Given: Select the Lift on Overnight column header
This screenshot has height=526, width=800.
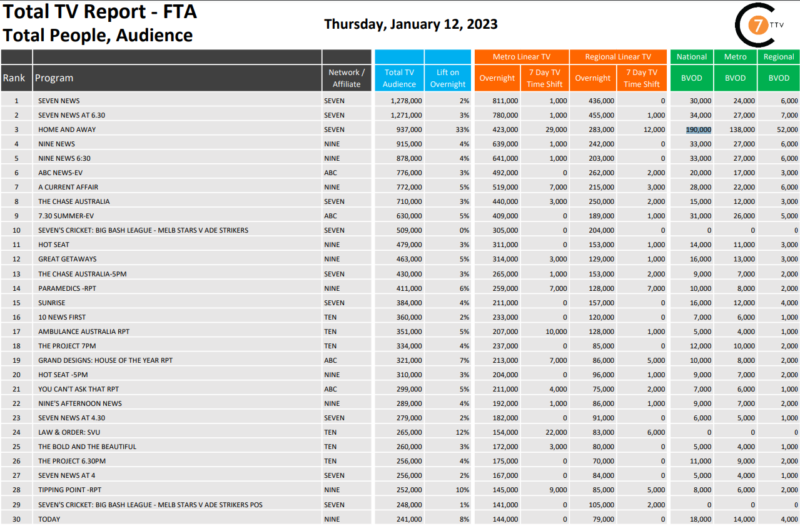Looking at the screenshot, I should point(447,77).
